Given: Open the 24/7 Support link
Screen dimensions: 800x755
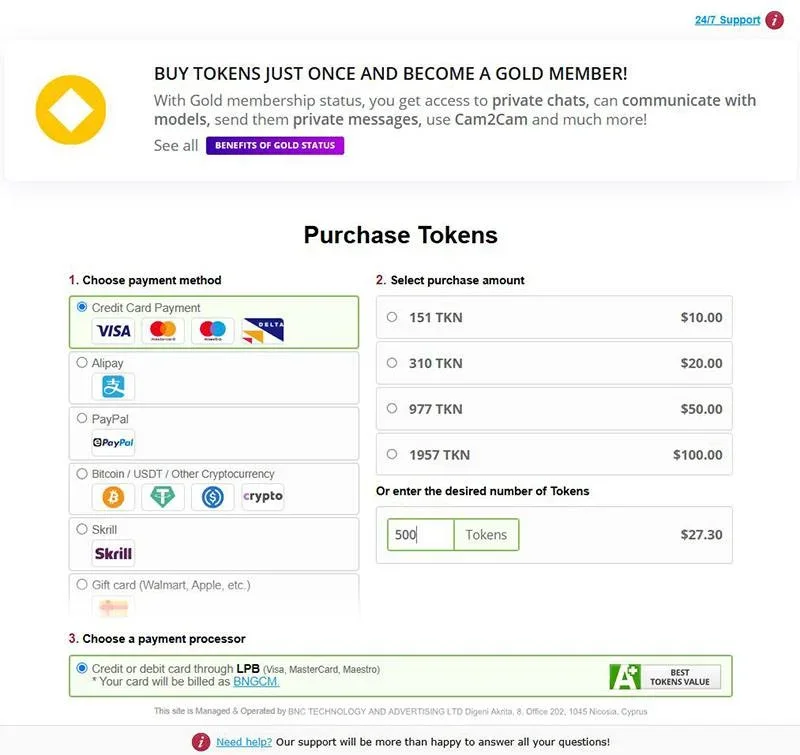Looking at the screenshot, I should (x=727, y=20).
